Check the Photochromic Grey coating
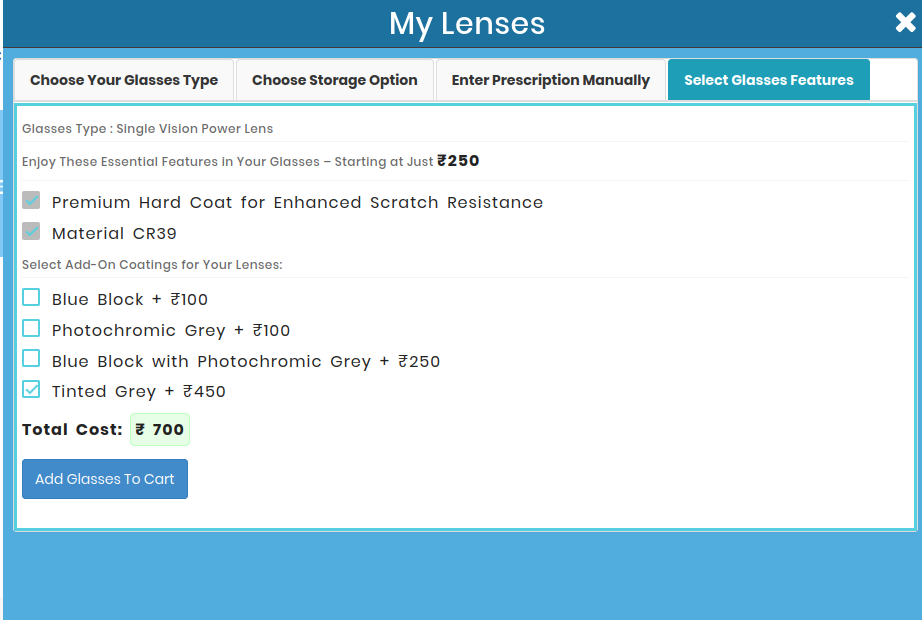Screen dimensions: 922x620 tap(31, 328)
